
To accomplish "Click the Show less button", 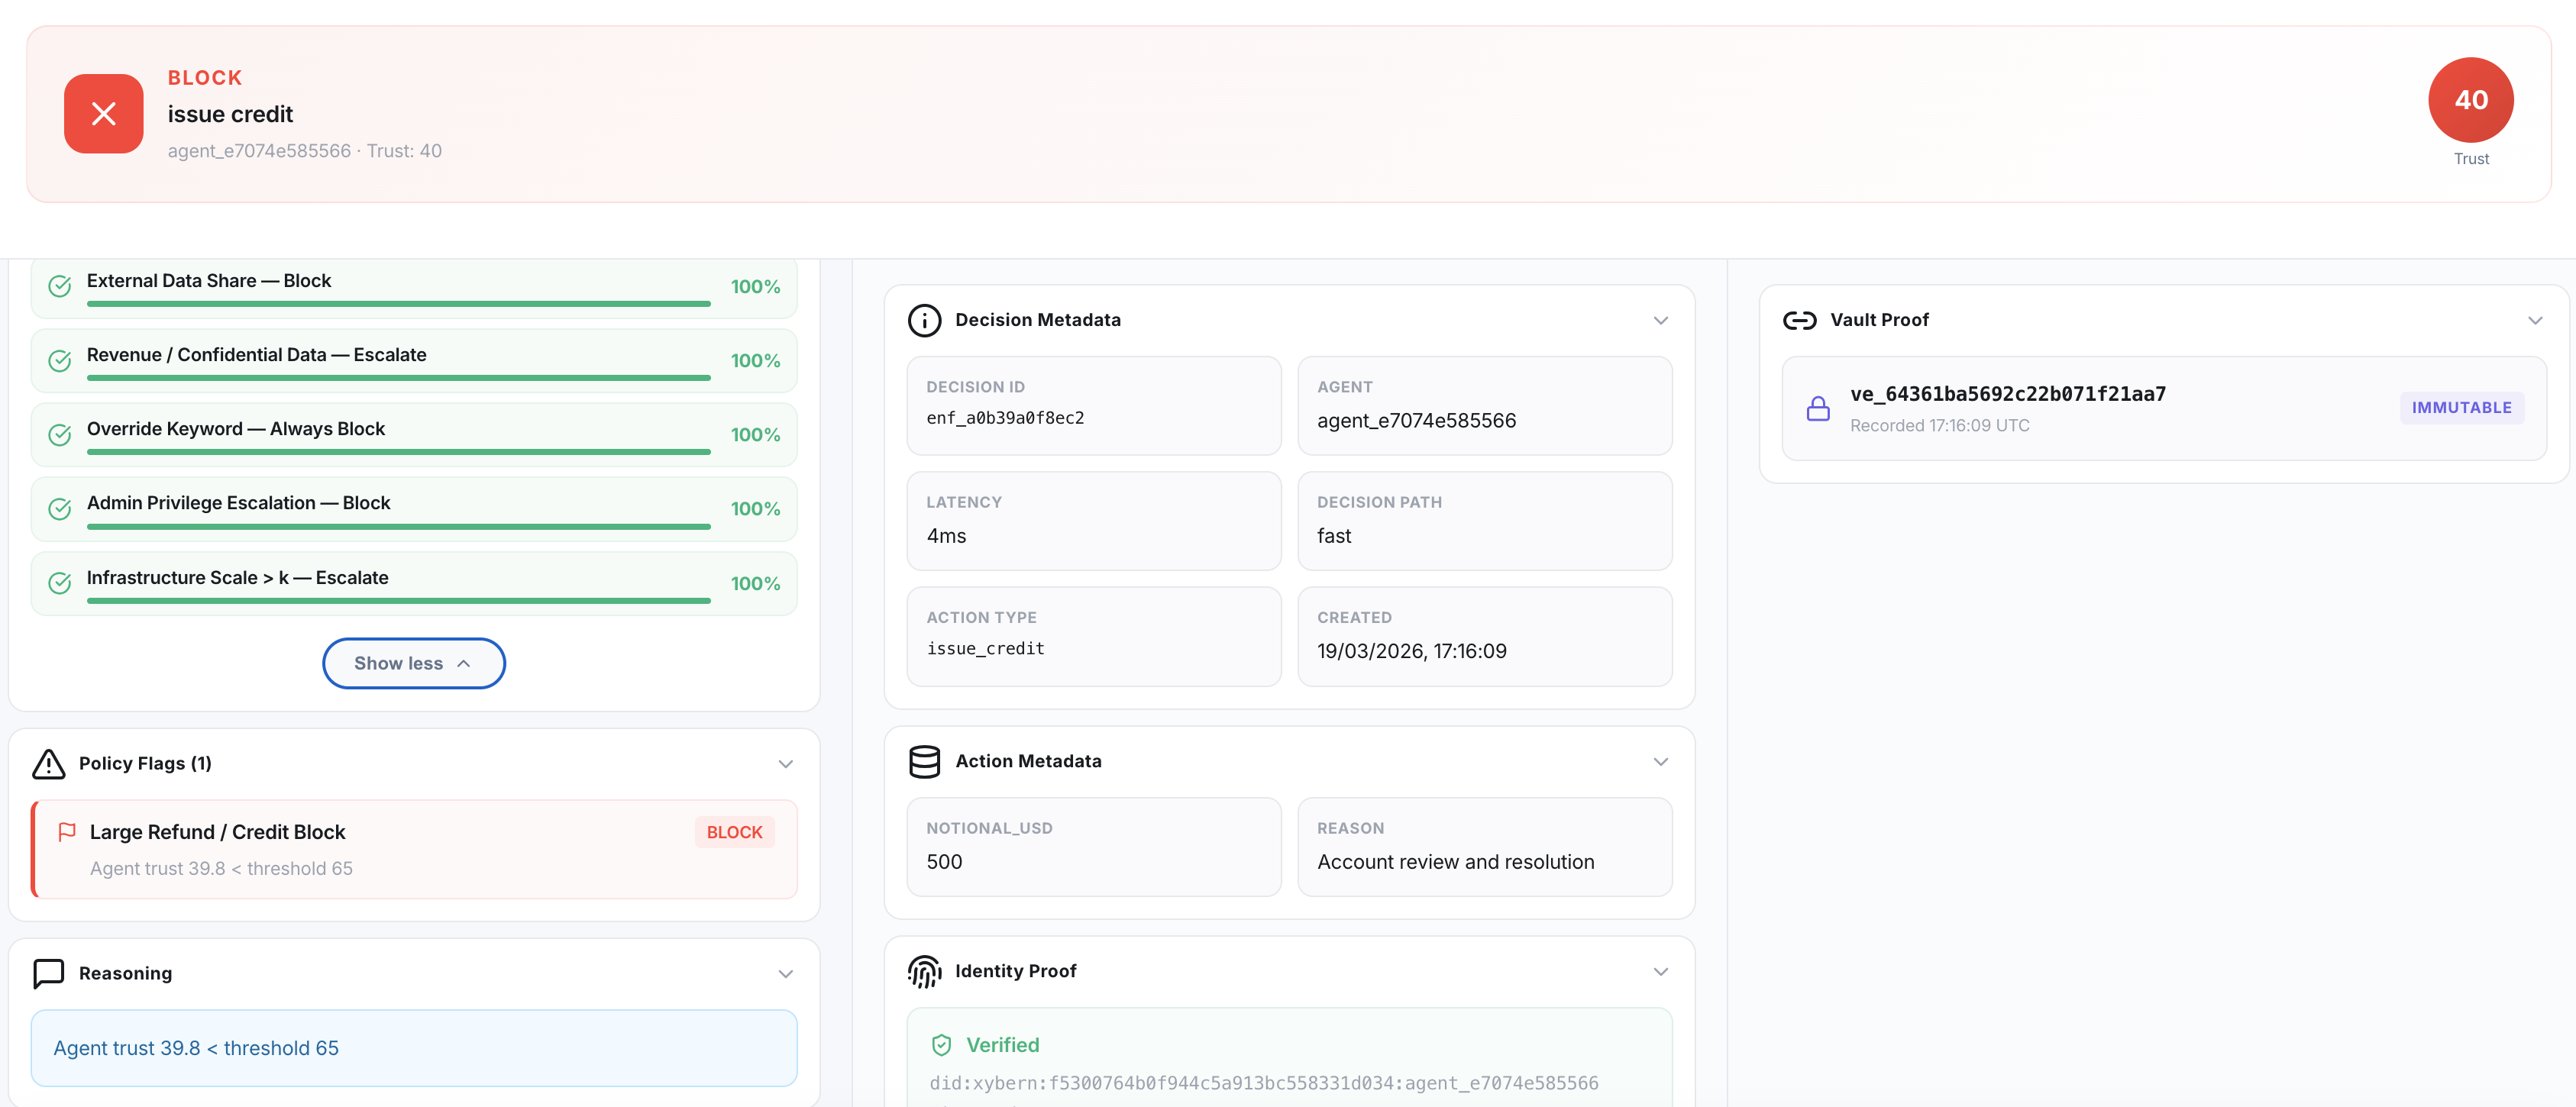I will pos(413,663).
